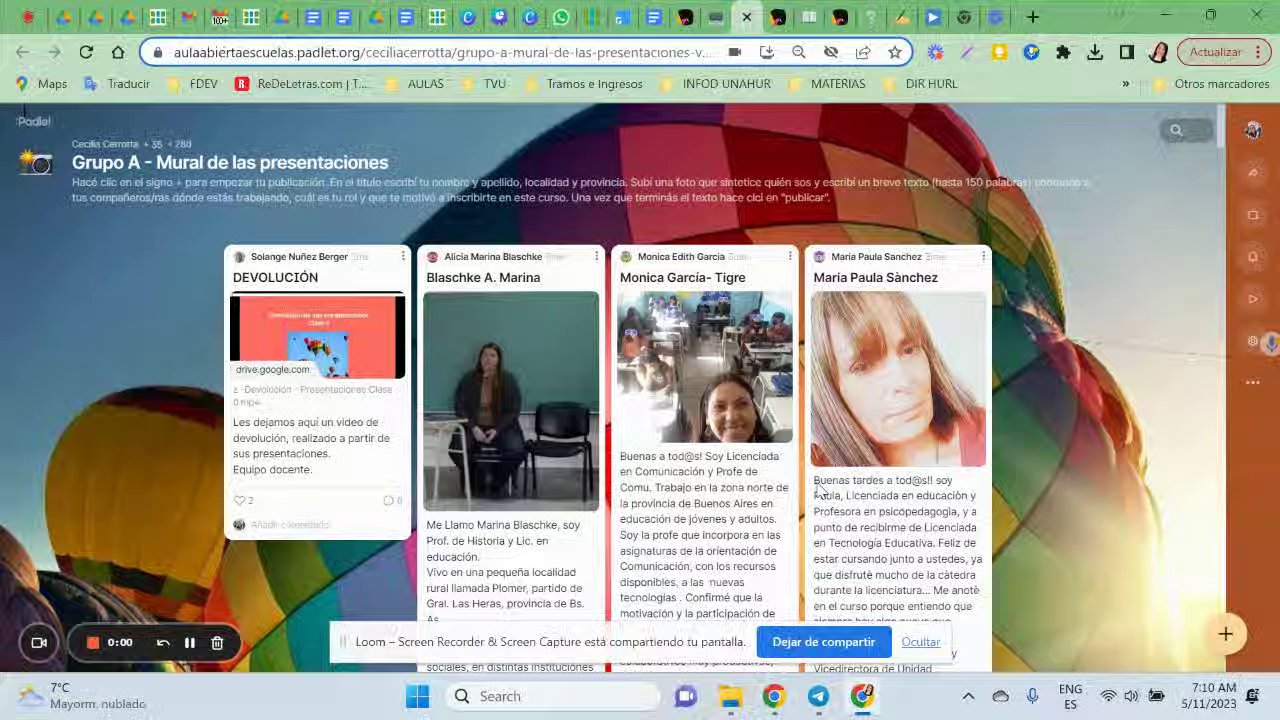The height and width of the screenshot is (720, 1280).
Task: Open the options menu on Monica García- Tigre post
Action: point(790,257)
